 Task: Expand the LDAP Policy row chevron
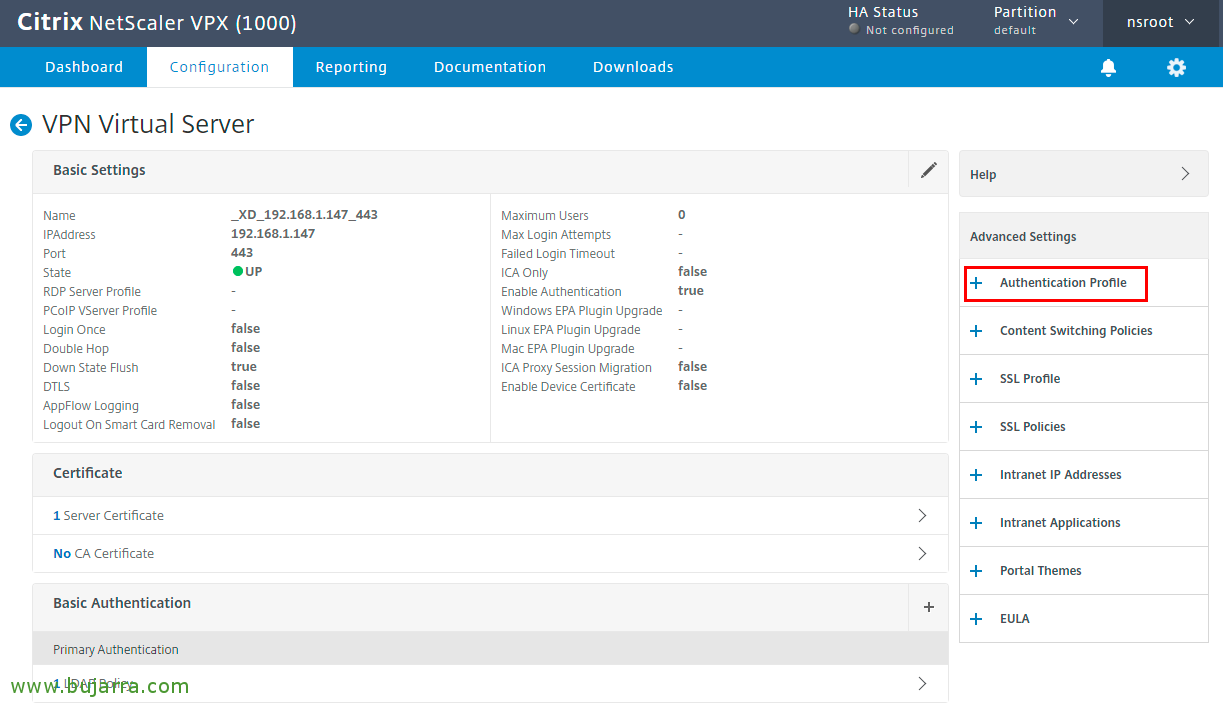coord(922,684)
